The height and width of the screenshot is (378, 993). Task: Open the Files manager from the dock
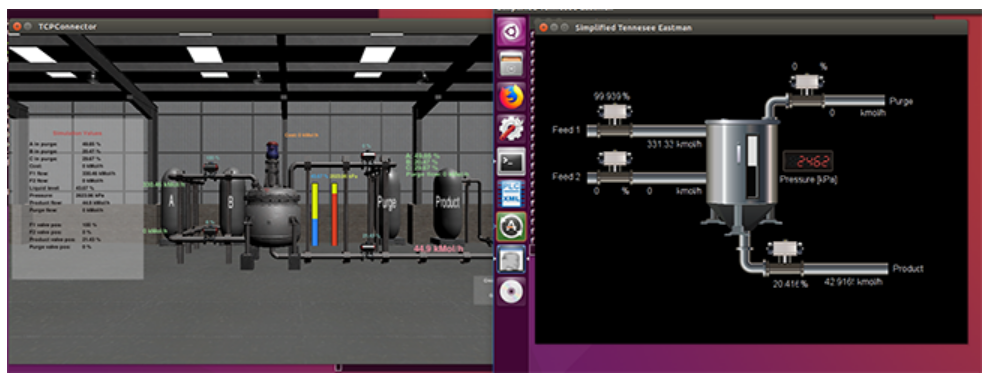[511, 64]
